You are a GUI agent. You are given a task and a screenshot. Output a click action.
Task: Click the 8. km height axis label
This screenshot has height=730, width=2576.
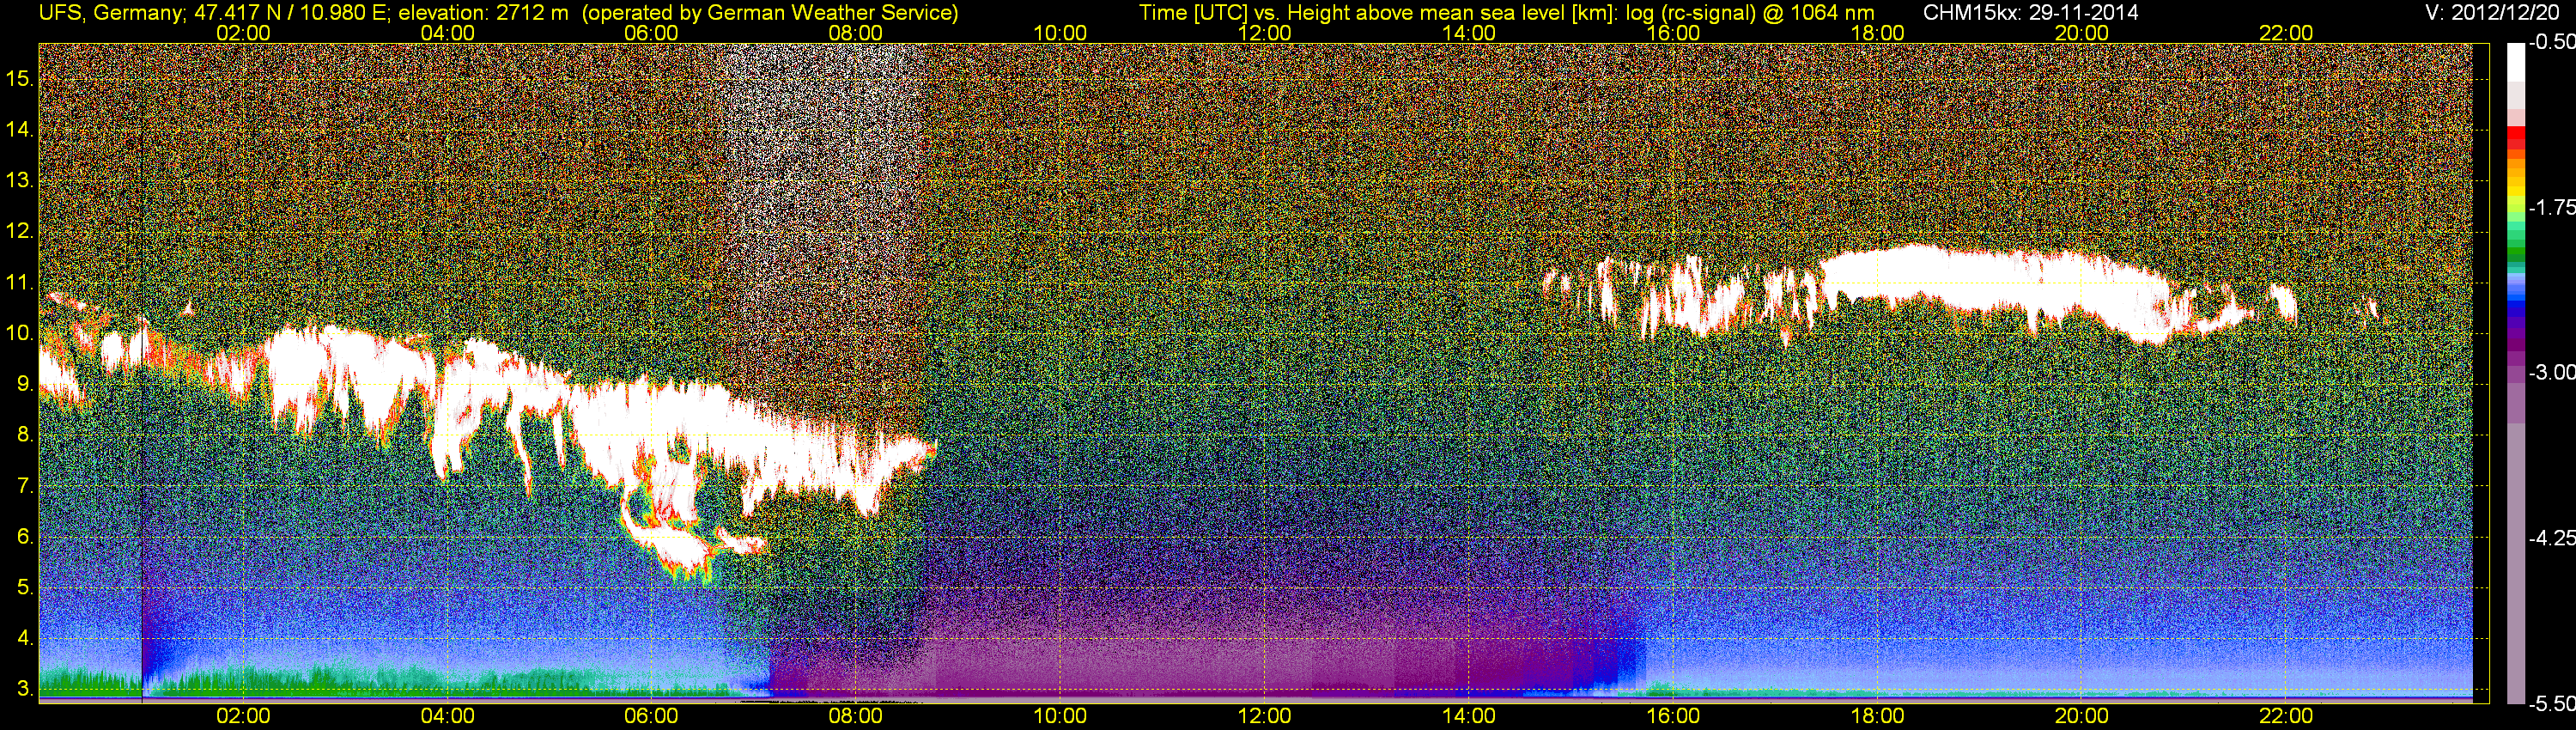[25, 435]
